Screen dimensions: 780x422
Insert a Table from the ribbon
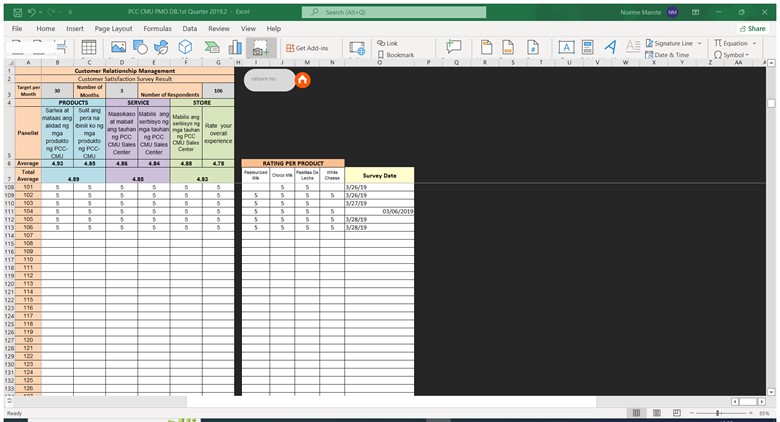pyautogui.click(x=89, y=47)
